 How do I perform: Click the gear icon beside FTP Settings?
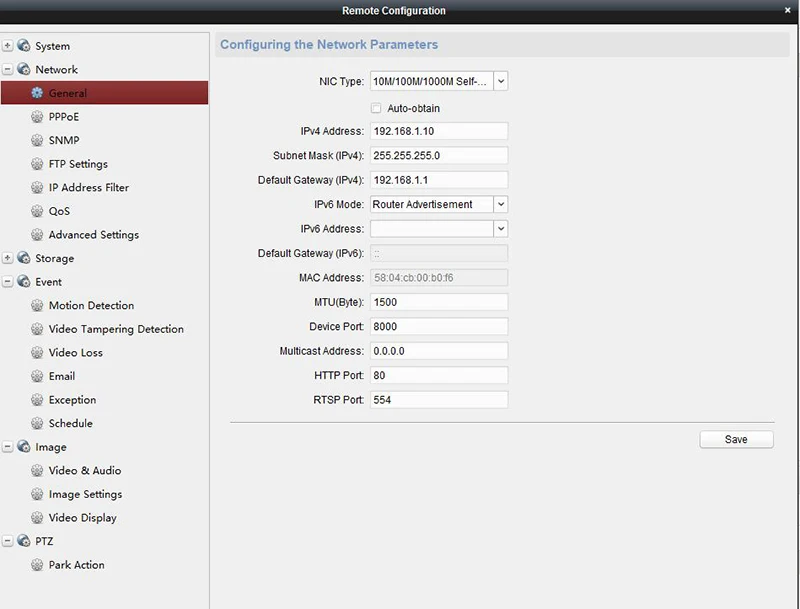(37, 164)
